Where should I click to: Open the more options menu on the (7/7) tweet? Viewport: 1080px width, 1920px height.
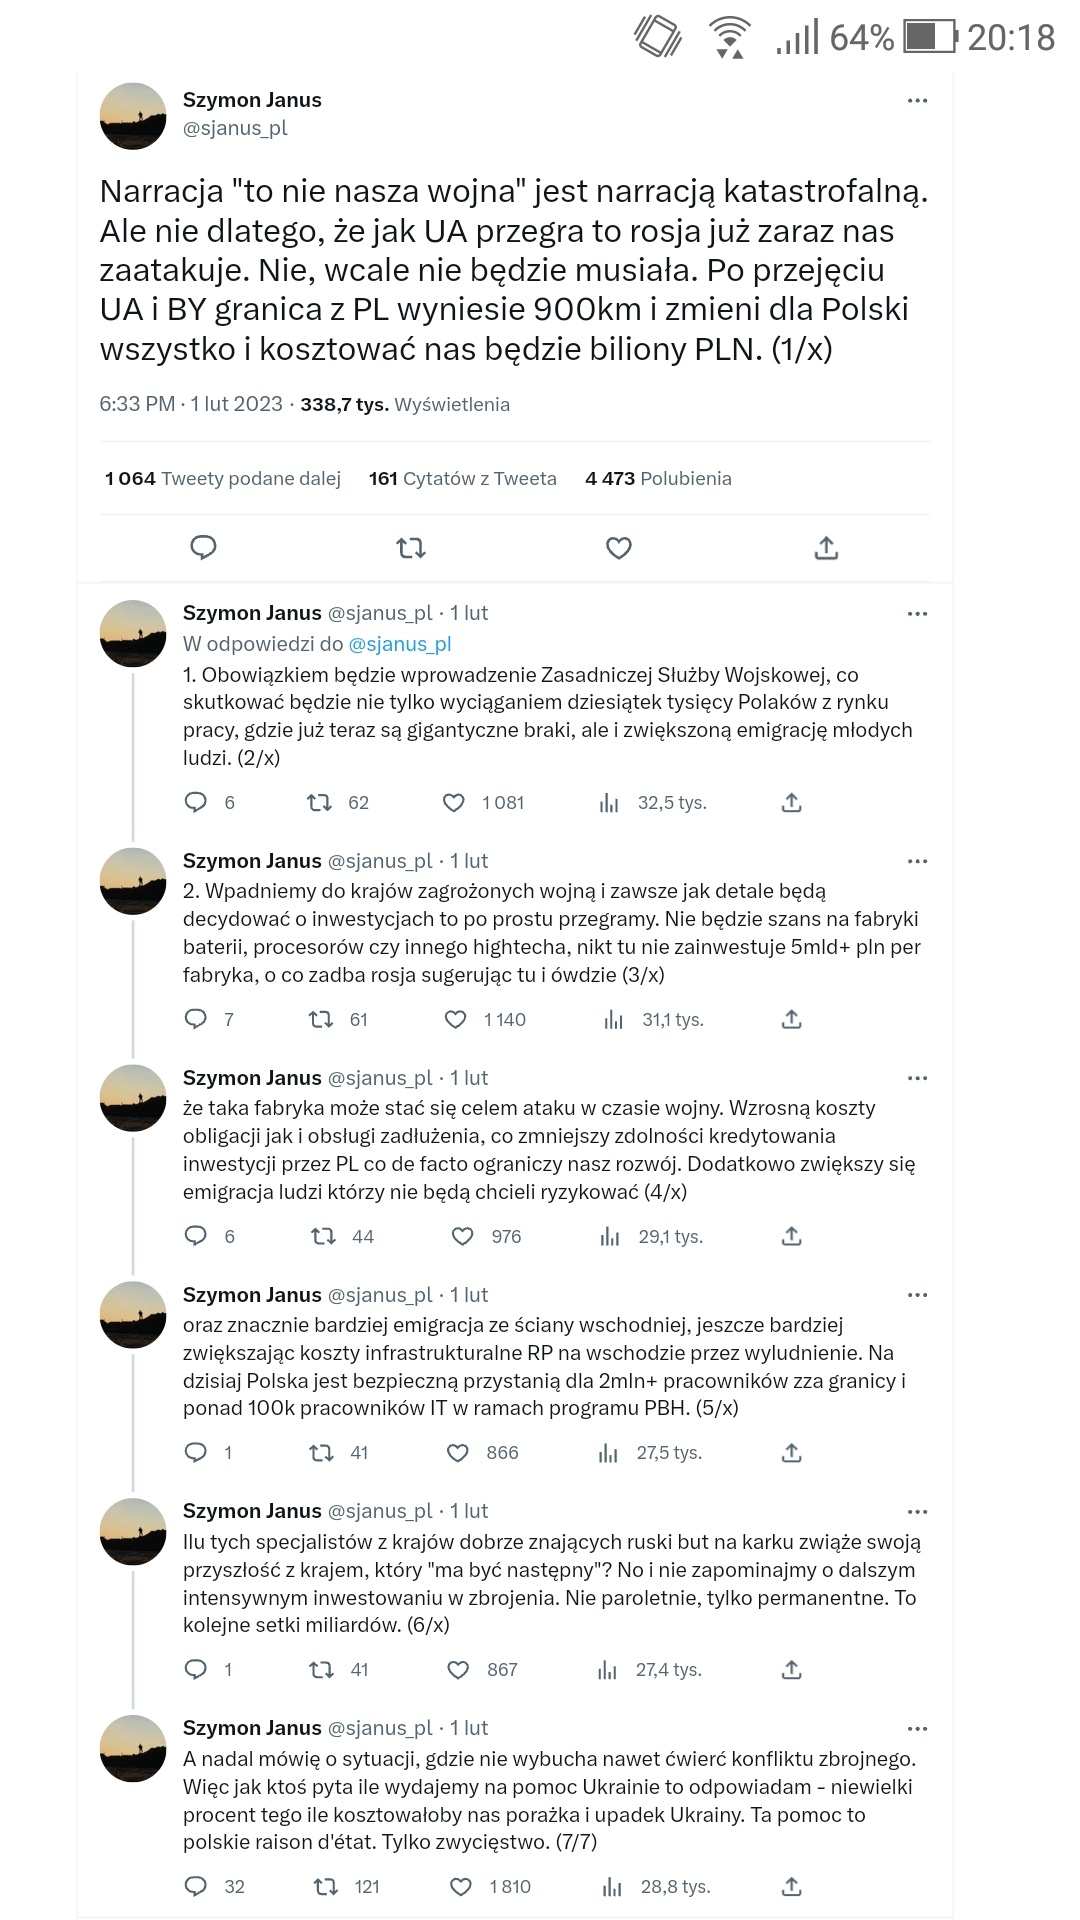pyautogui.click(x=917, y=1729)
